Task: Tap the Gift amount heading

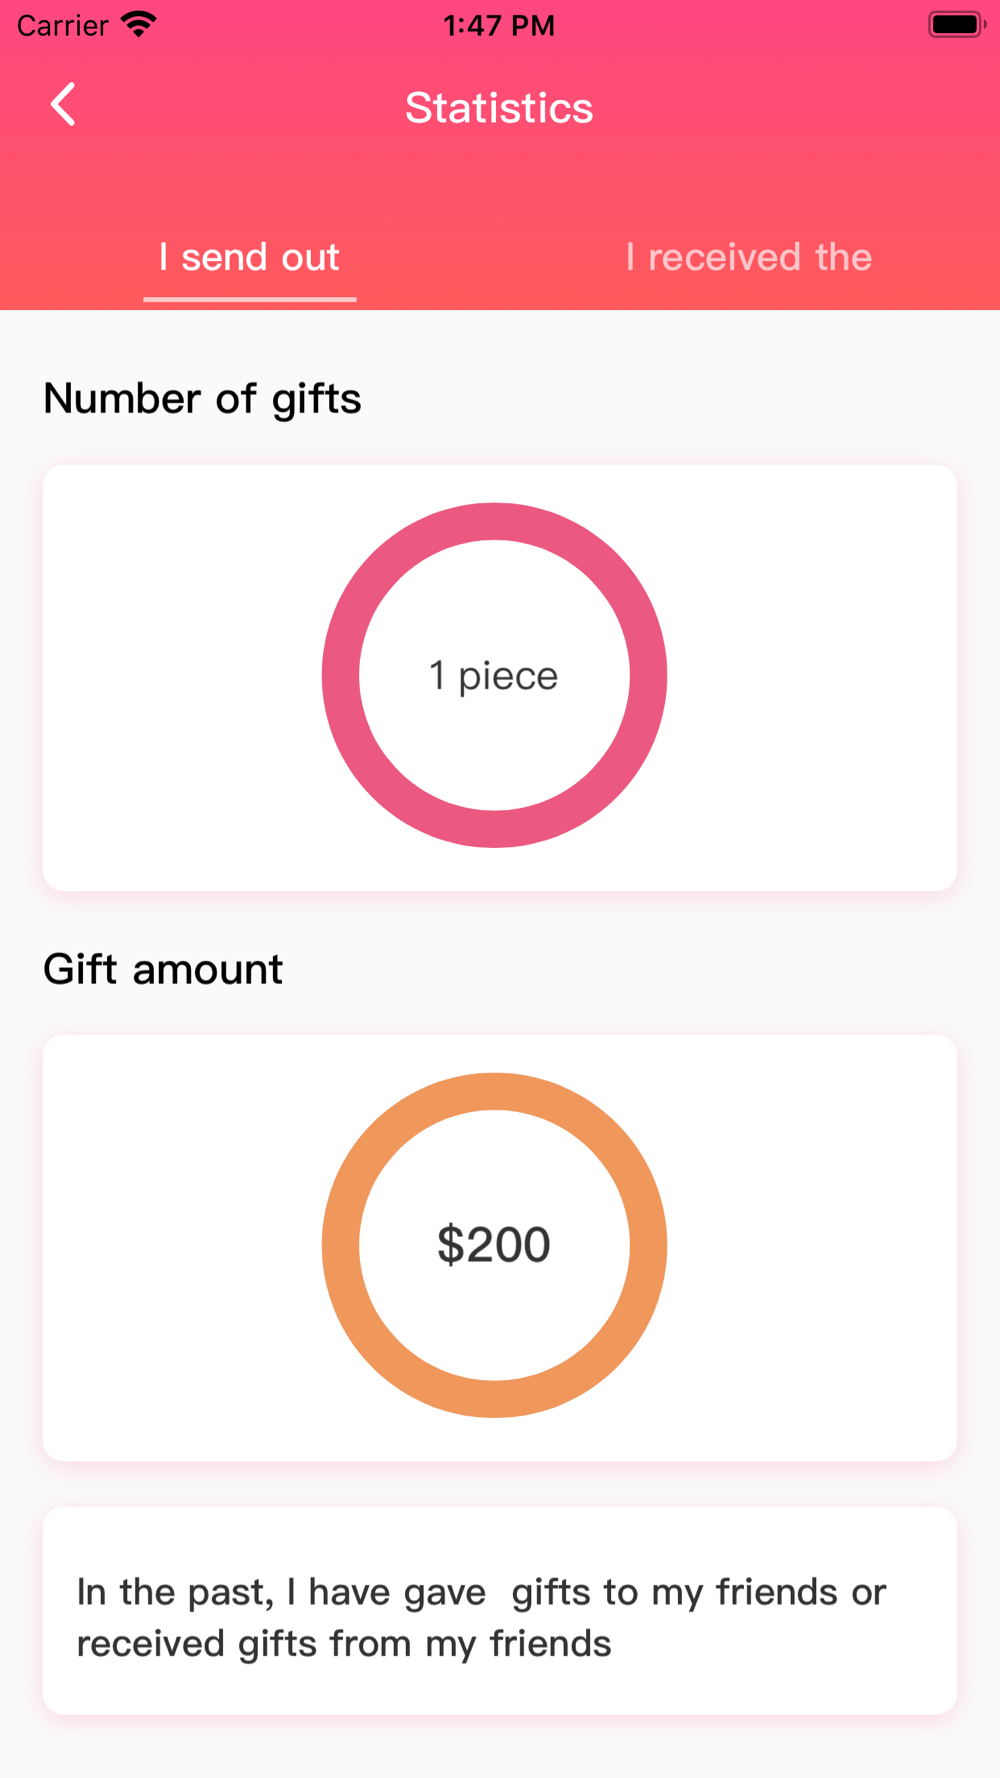Action: [x=163, y=969]
